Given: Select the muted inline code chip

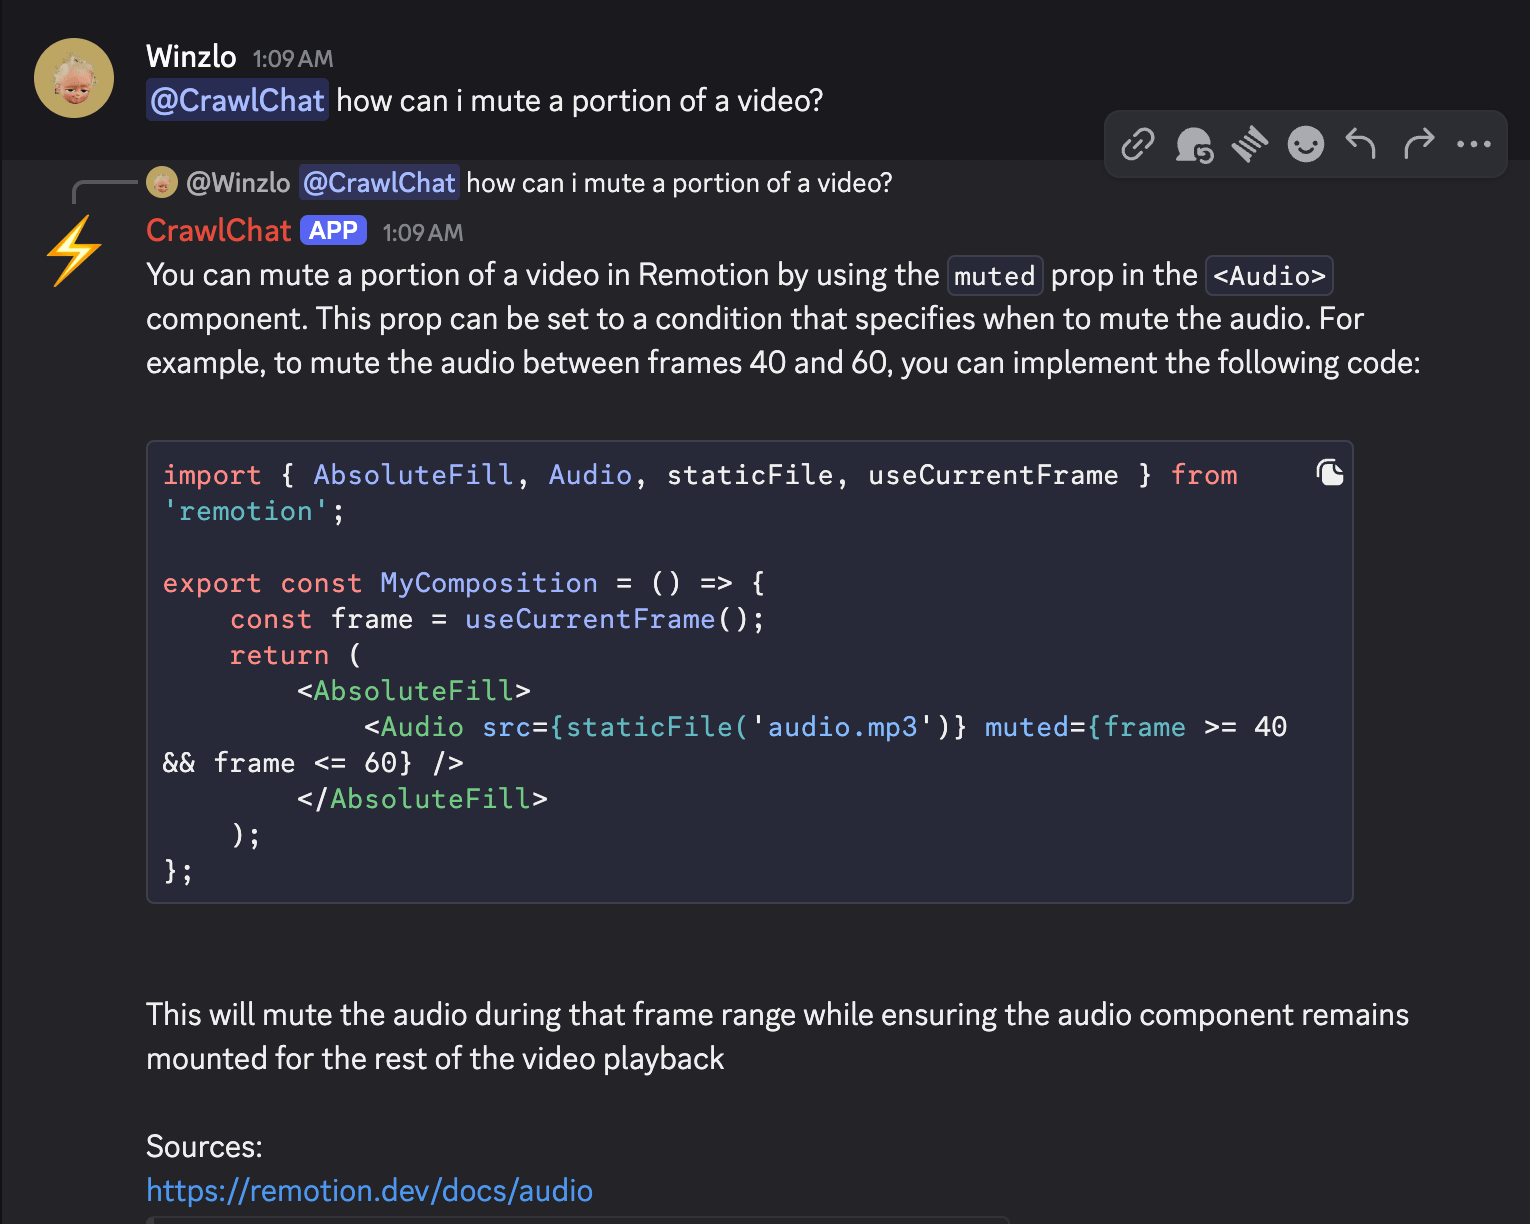Looking at the screenshot, I should point(994,275).
